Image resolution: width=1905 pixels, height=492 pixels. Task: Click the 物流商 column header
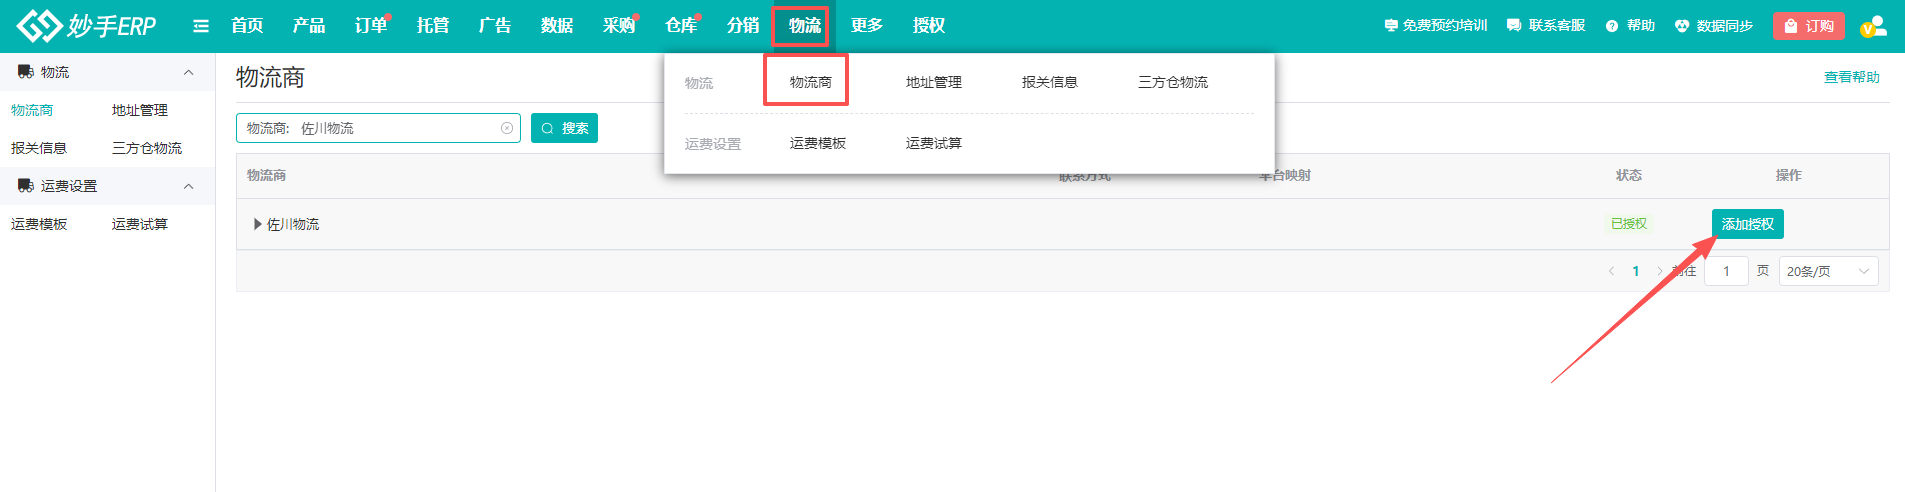(x=266, y=175)
